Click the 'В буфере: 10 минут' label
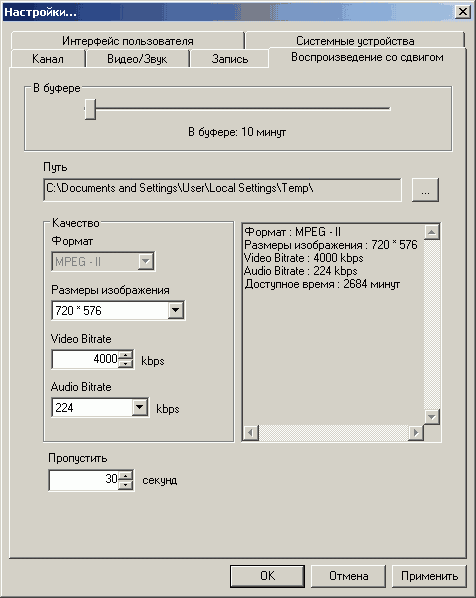476x598 pixels. tap(237, 132)
